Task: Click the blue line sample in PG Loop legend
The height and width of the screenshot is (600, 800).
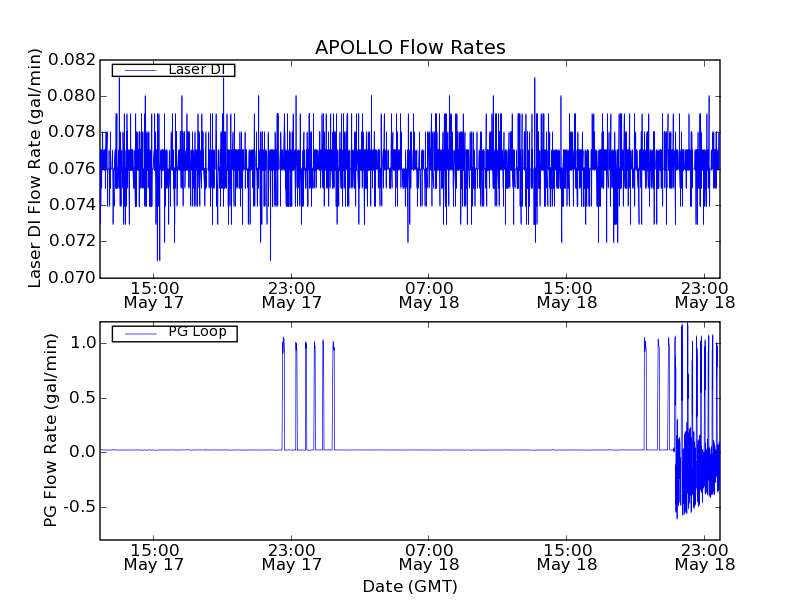Action: click(x=140, y=333)
